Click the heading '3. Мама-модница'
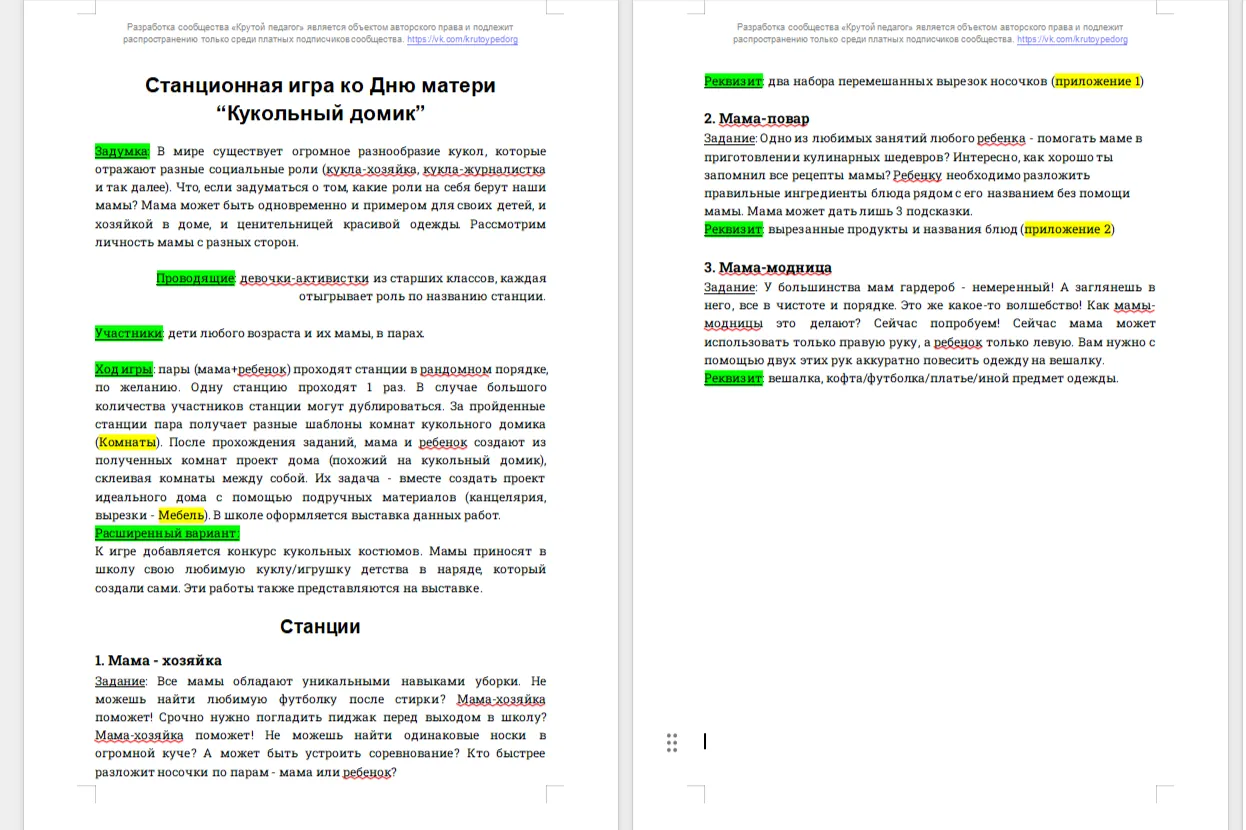 pos(768,267)
